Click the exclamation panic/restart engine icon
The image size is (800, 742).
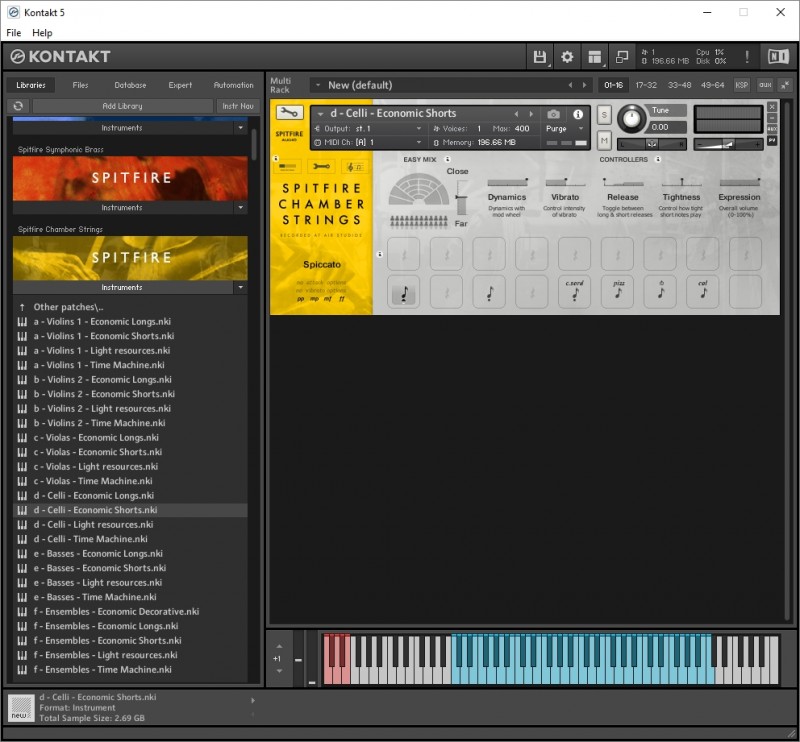click(747, 57)
